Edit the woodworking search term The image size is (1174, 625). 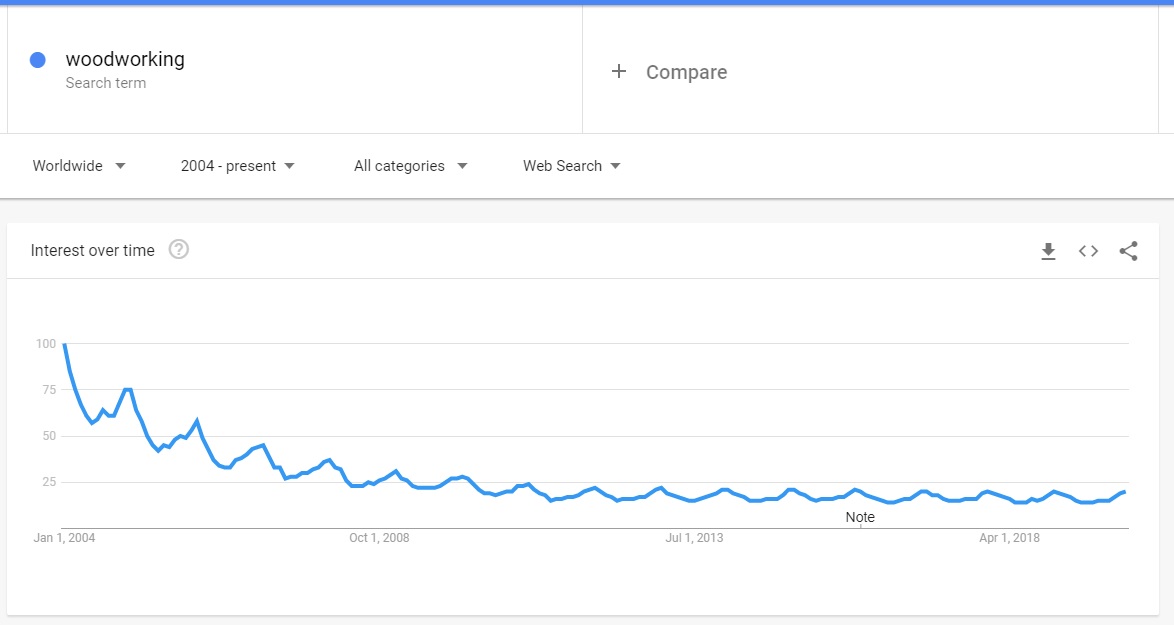(125, 59)
